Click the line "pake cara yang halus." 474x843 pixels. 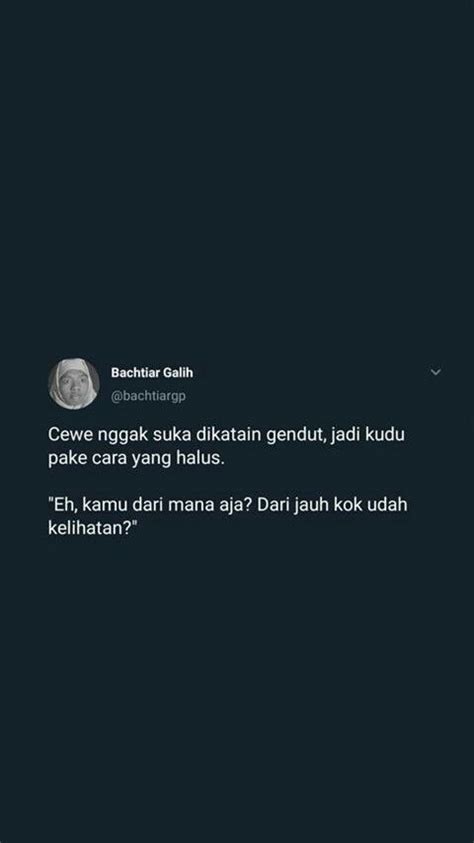click(135, 460)
